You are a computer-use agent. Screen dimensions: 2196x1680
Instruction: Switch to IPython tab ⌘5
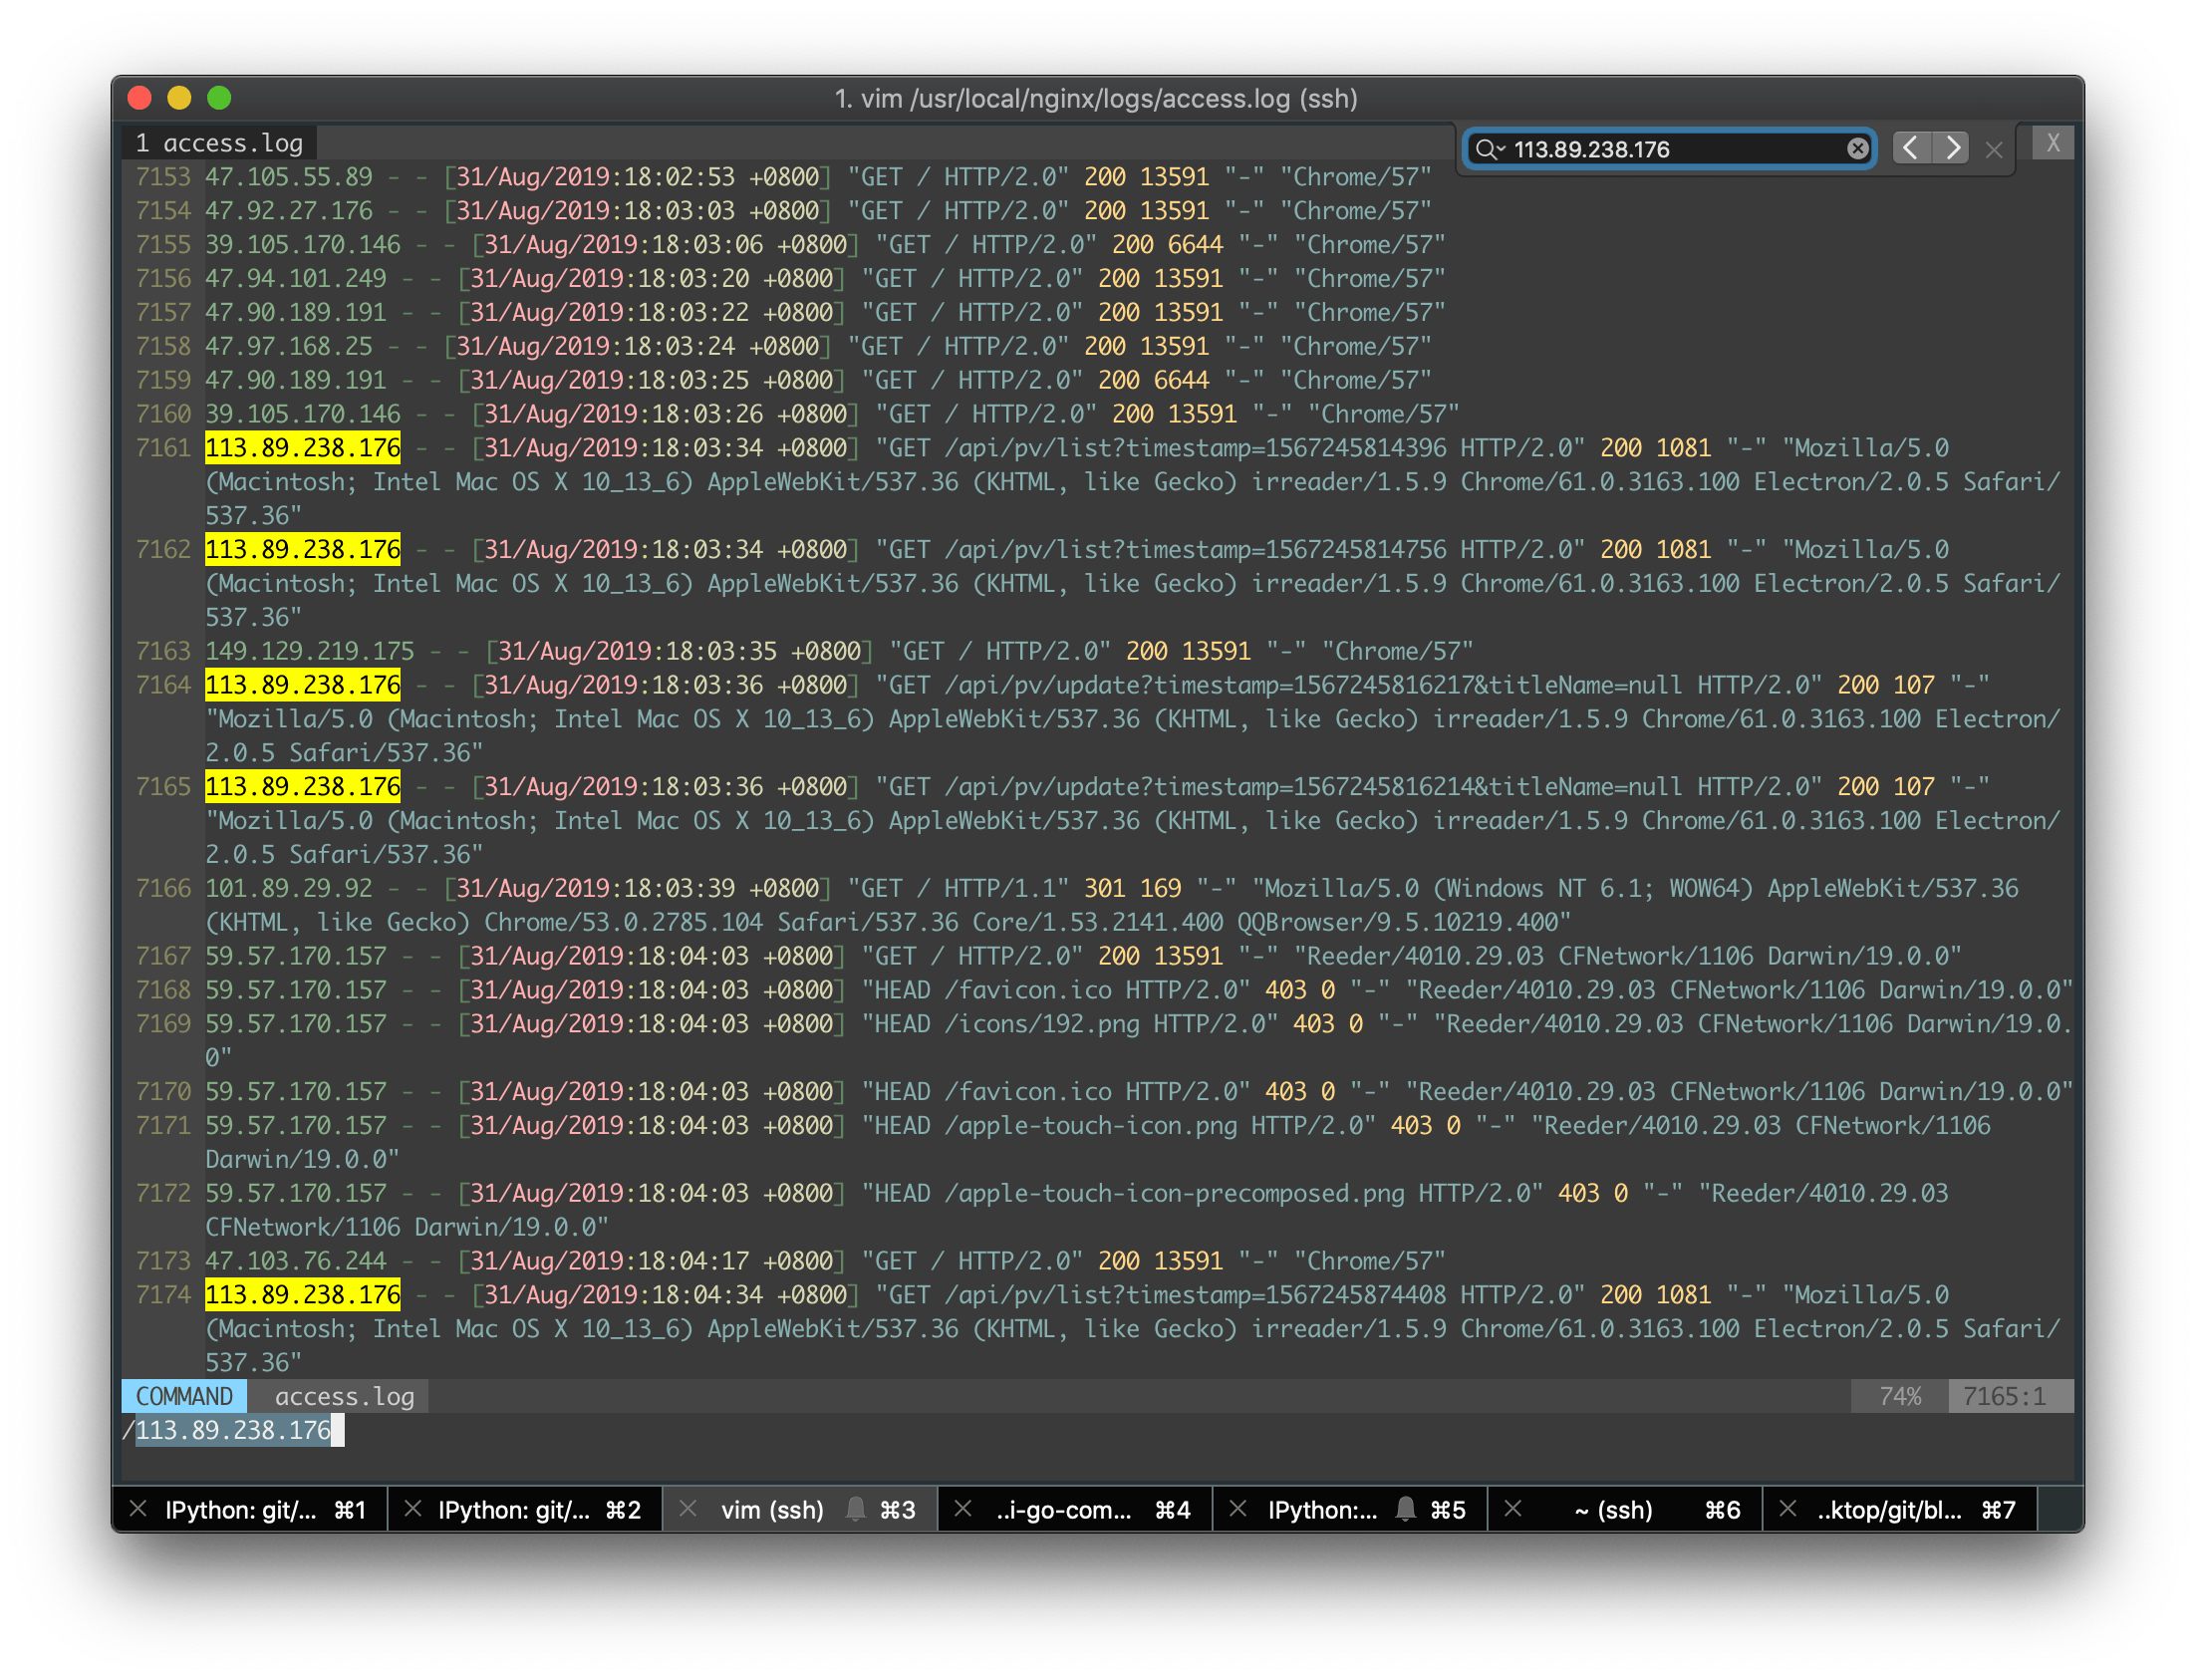(x=1352, y=1510)
